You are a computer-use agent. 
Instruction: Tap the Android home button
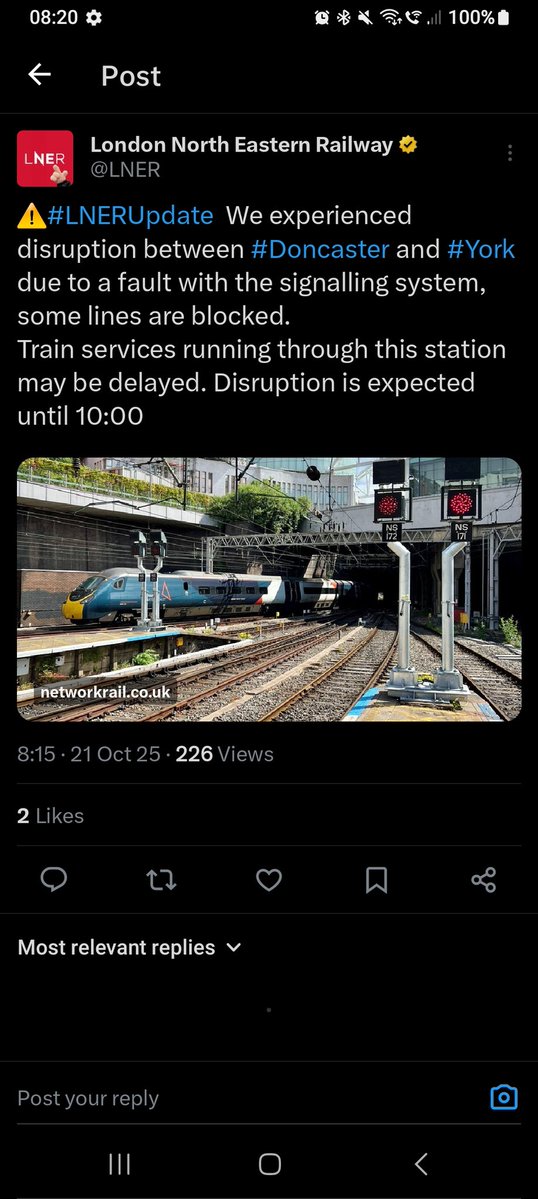(x=269, y=1164)
